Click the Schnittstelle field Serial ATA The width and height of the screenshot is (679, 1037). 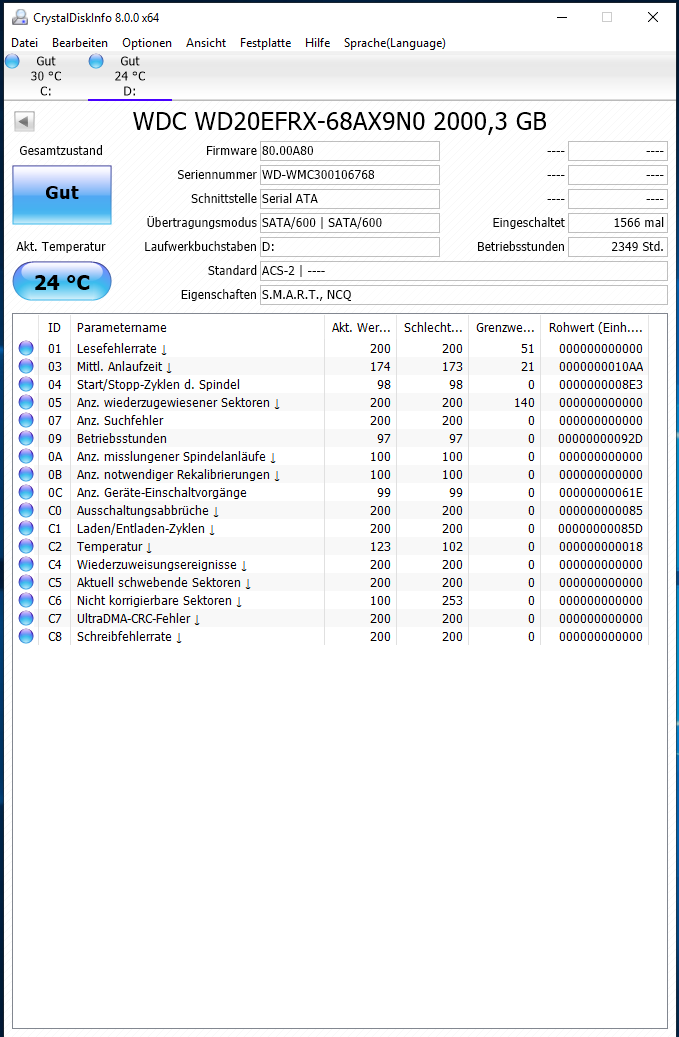pyautogui.click(x=350, y=198)
